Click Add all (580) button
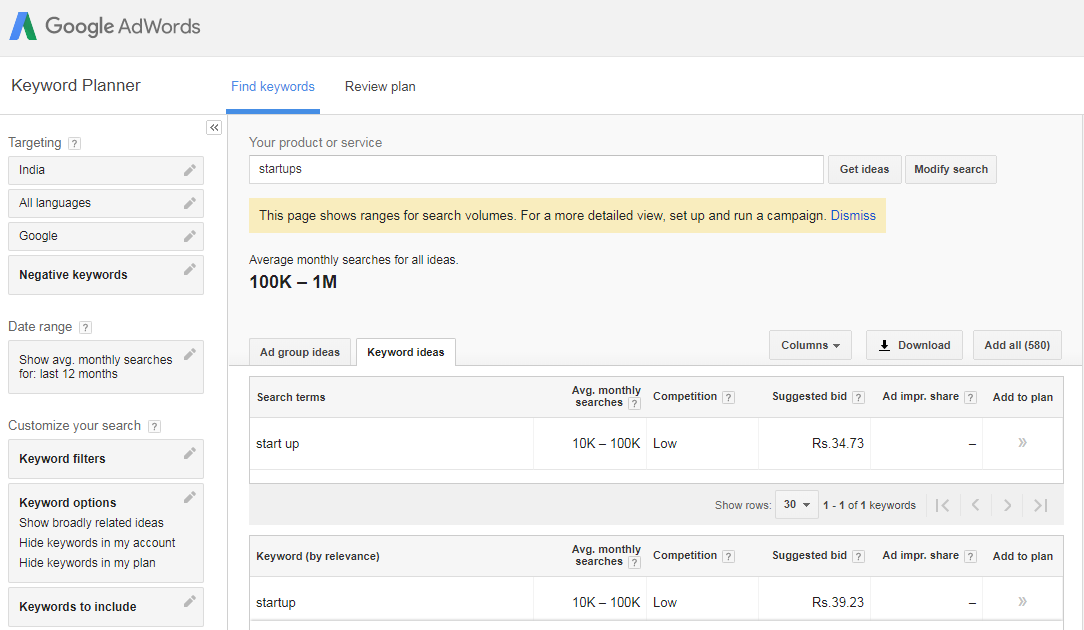The width and height of the screenshot is (1084, 630). click(1017, 345)
